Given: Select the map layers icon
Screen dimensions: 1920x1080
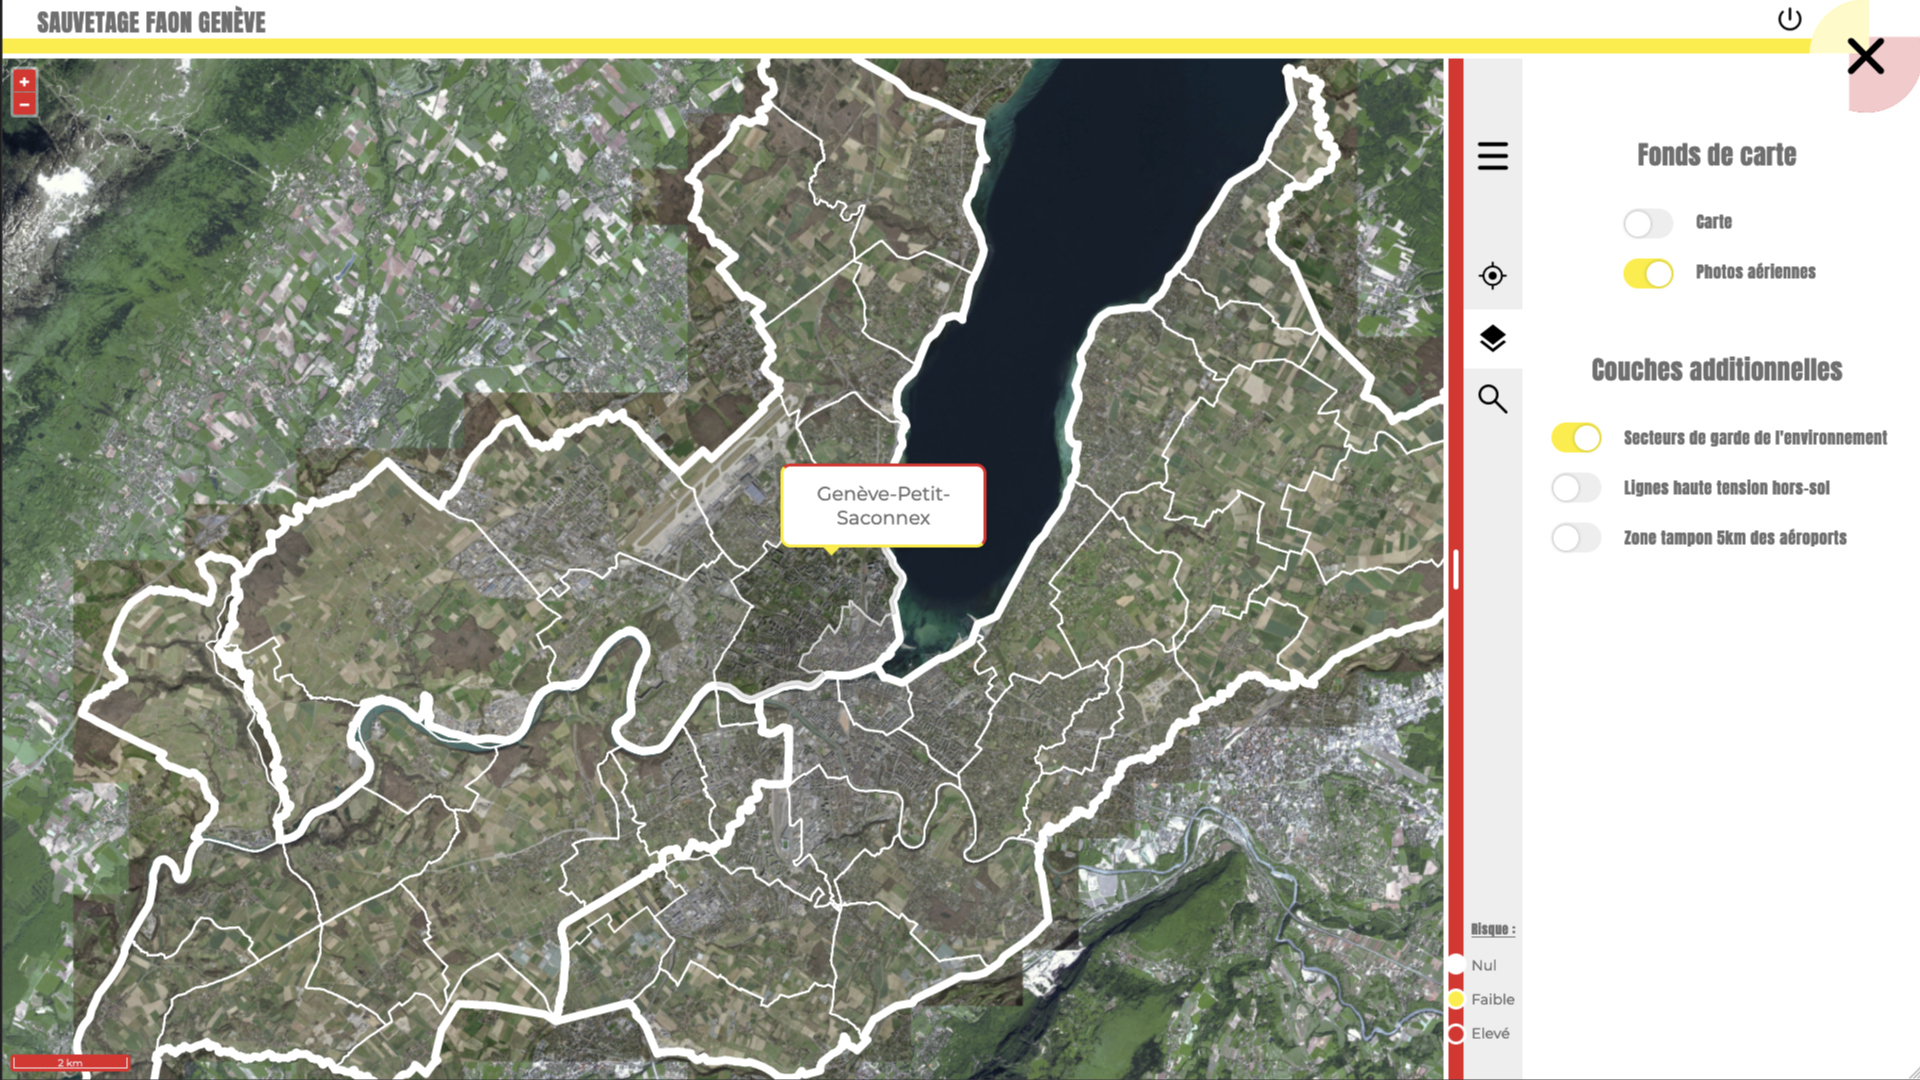Looking at the screenshot, I should coord(1492,339).
